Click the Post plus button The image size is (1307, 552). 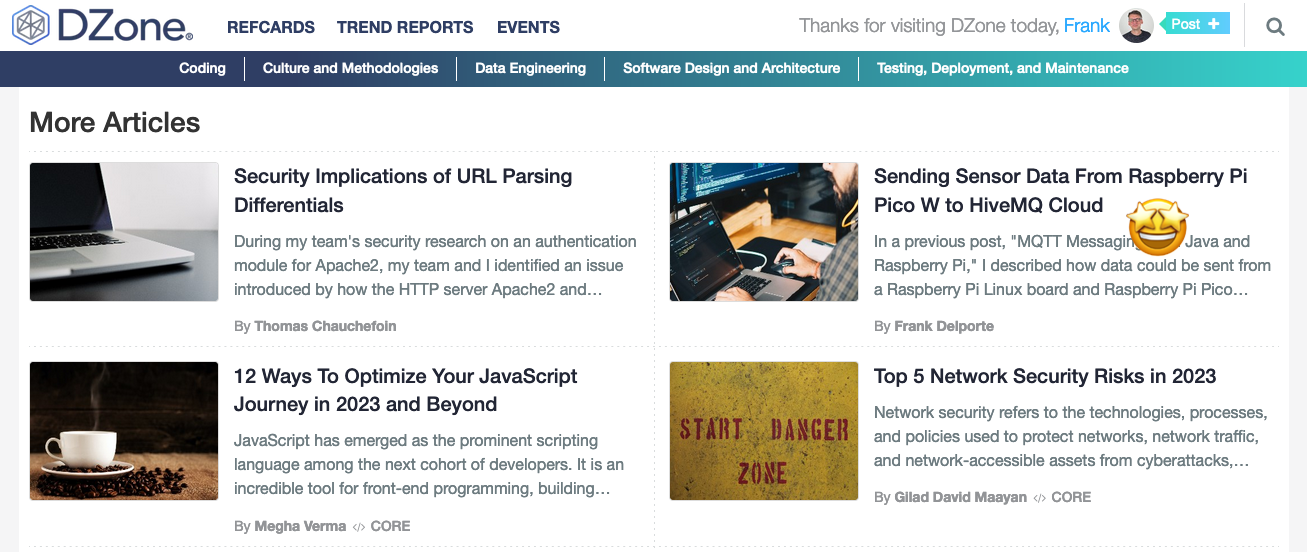pos(1195,24)
